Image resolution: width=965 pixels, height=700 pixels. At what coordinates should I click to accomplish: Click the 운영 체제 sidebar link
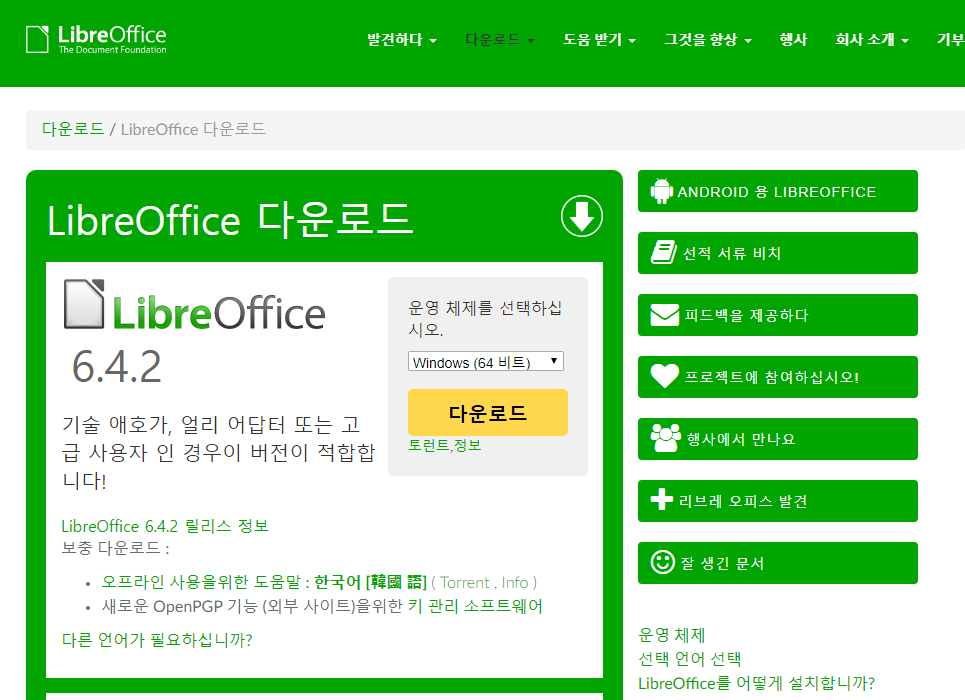pos(671,635)
